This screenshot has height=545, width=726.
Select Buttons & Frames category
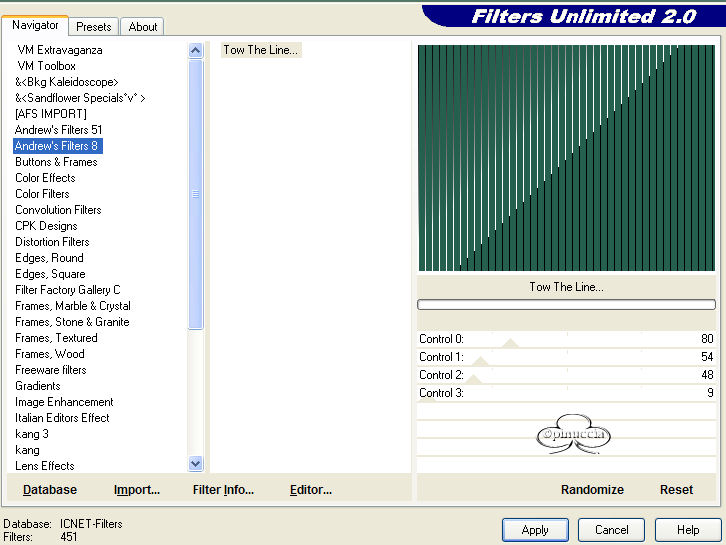click(56, 162)
